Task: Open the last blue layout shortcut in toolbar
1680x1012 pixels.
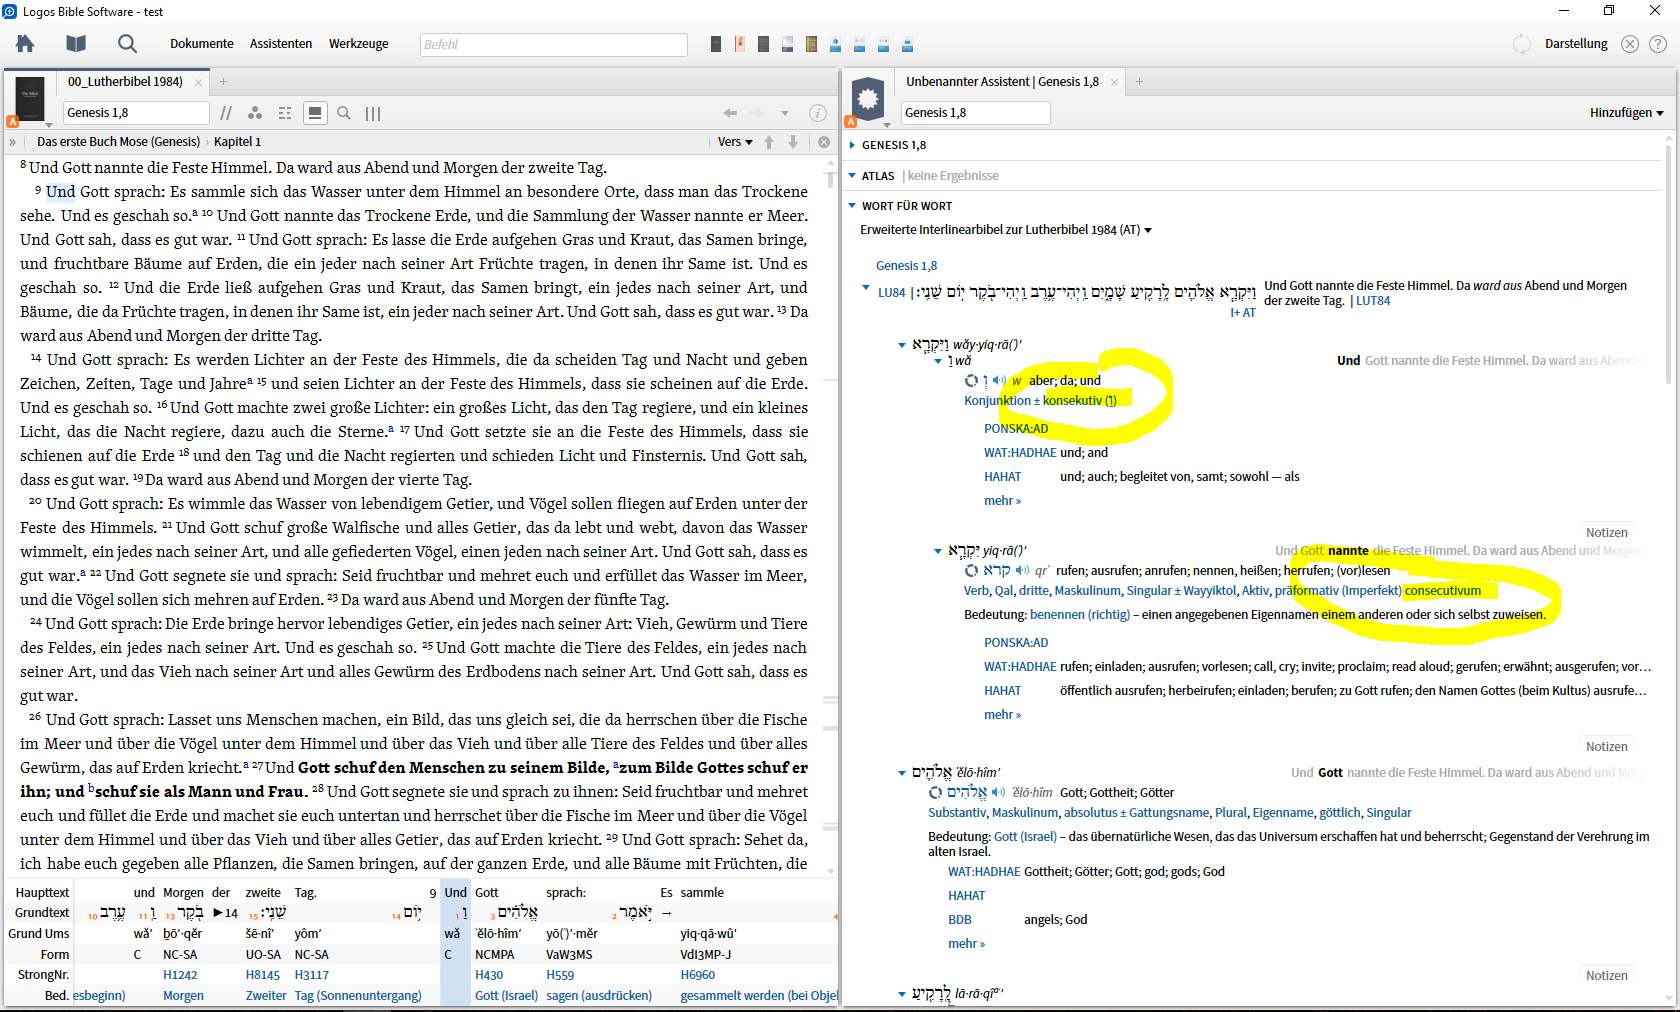Action: click(x=907, y=44)
